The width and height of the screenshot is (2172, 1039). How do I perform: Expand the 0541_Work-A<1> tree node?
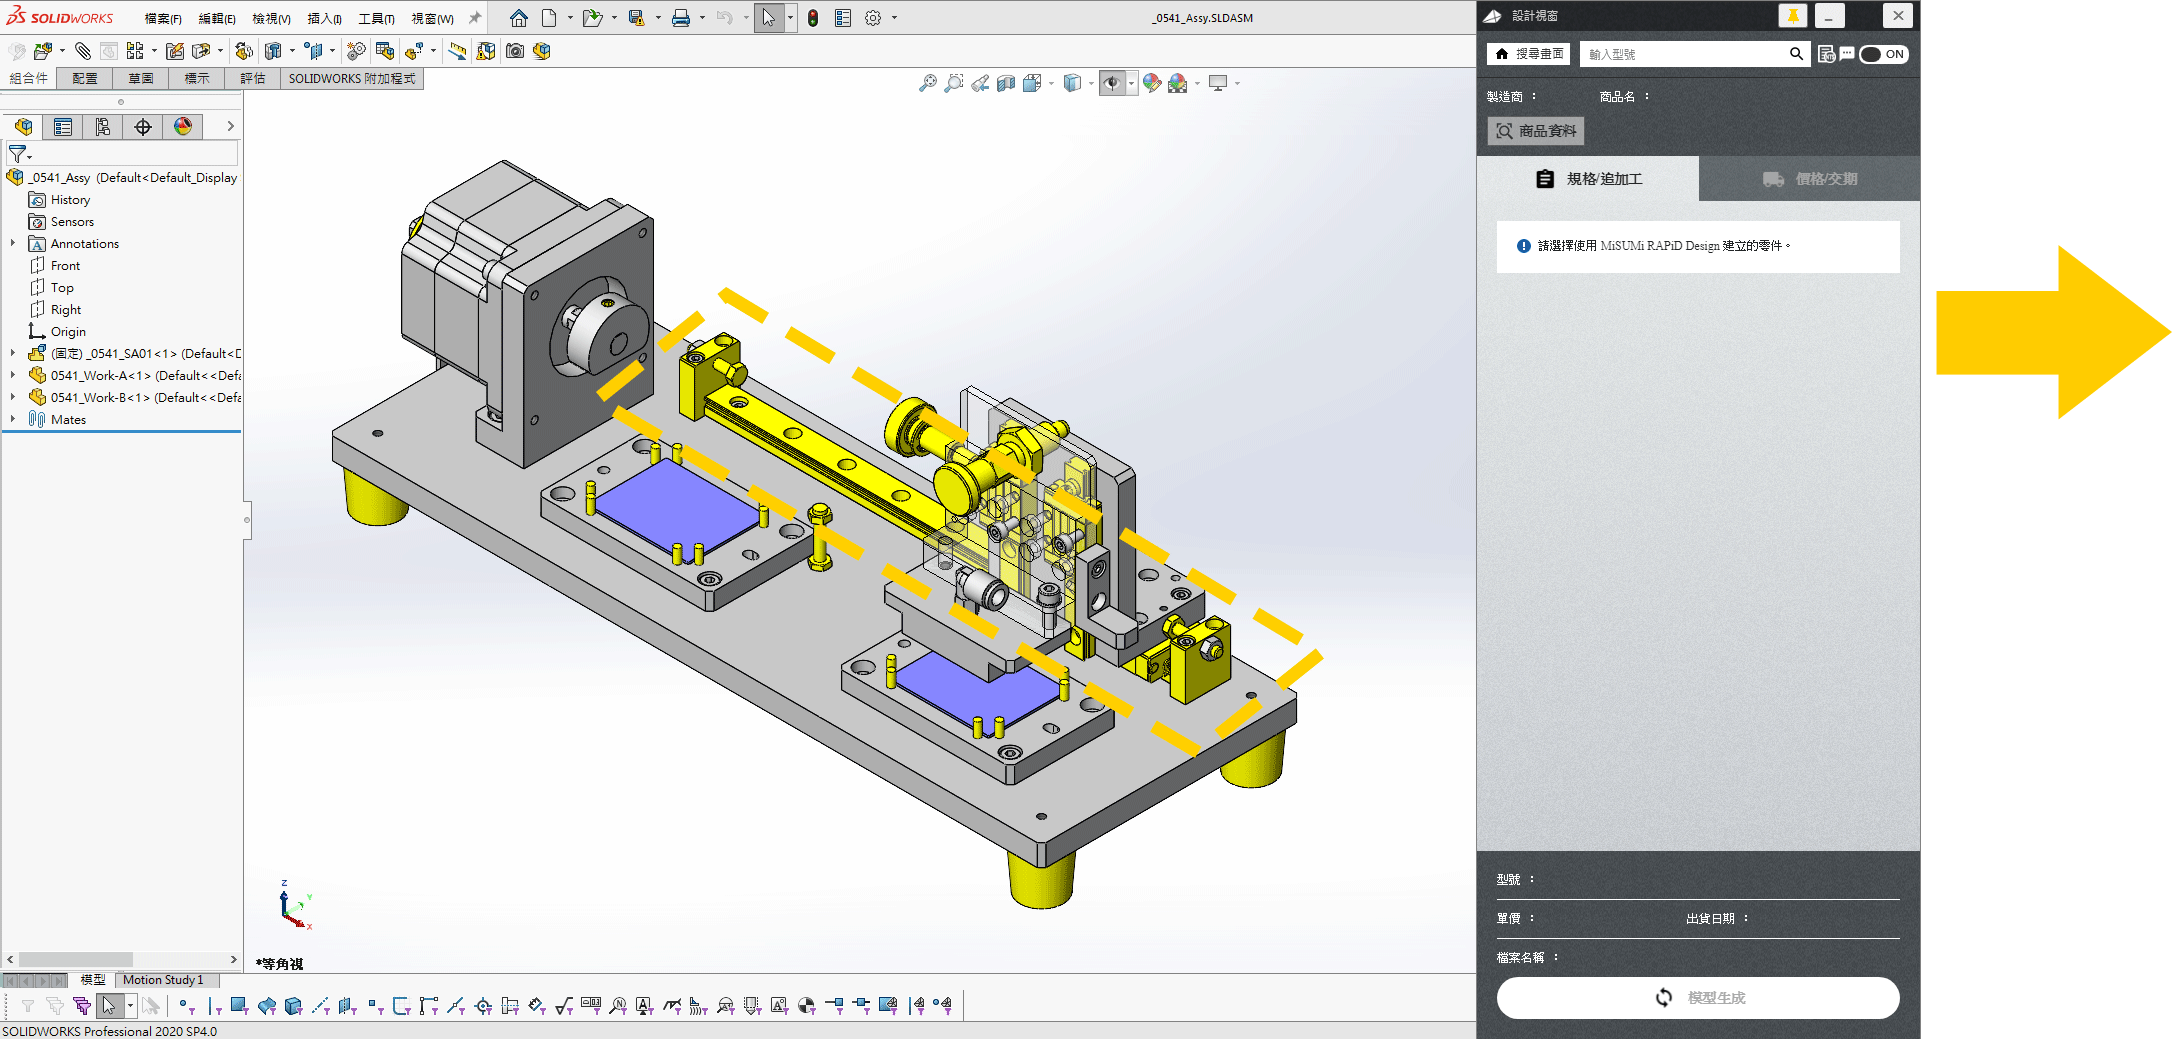coord(12,376)
